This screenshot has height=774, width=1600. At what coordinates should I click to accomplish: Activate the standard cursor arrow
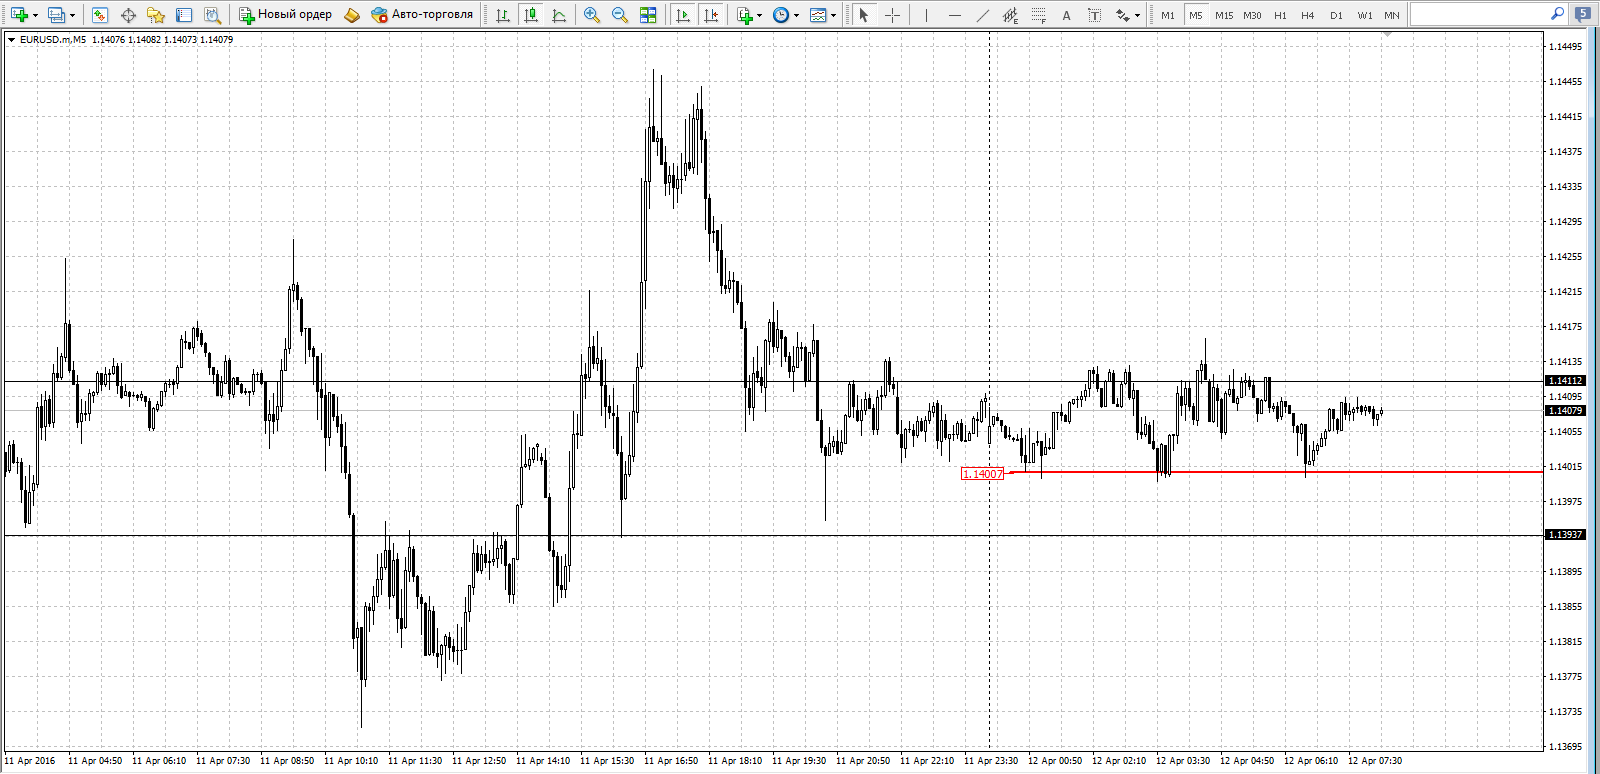click(864, 15)
